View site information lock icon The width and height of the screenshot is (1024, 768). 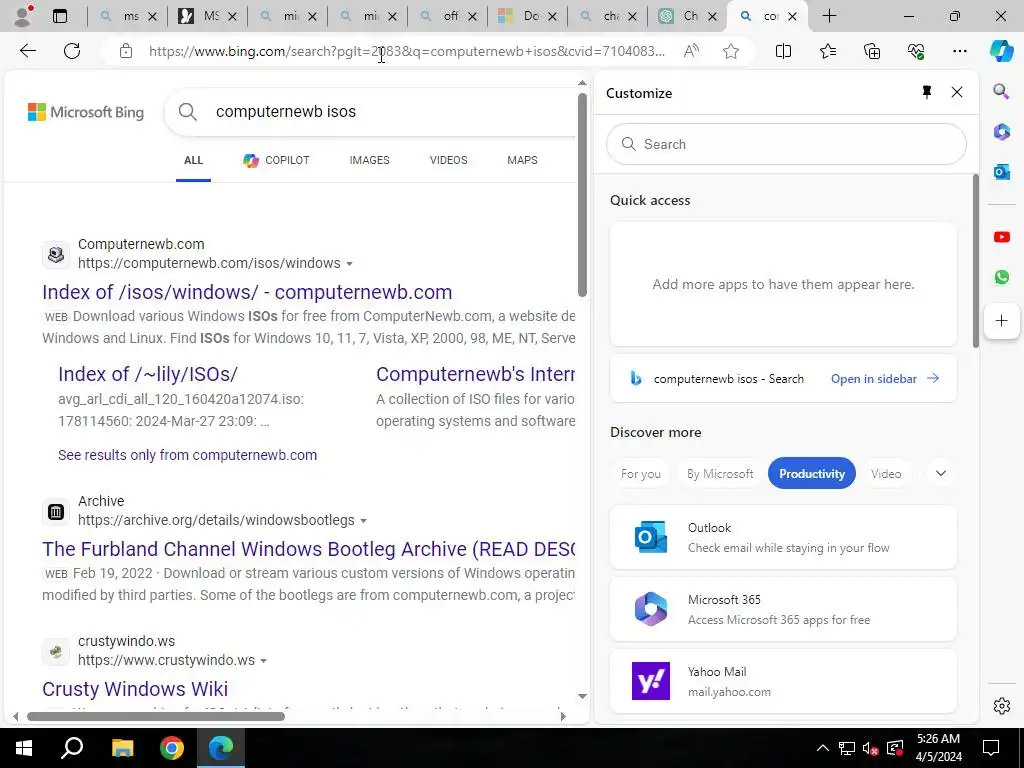(x=126, y=51)
